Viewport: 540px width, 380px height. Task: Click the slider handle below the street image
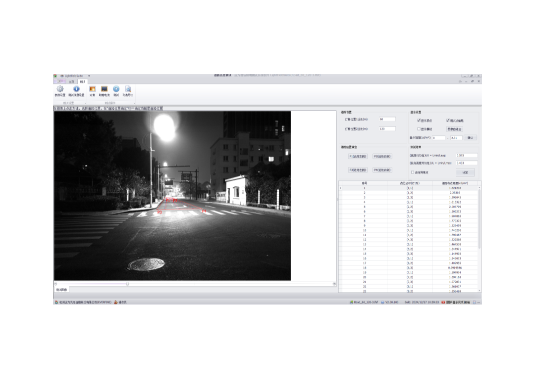pos(127,284)
